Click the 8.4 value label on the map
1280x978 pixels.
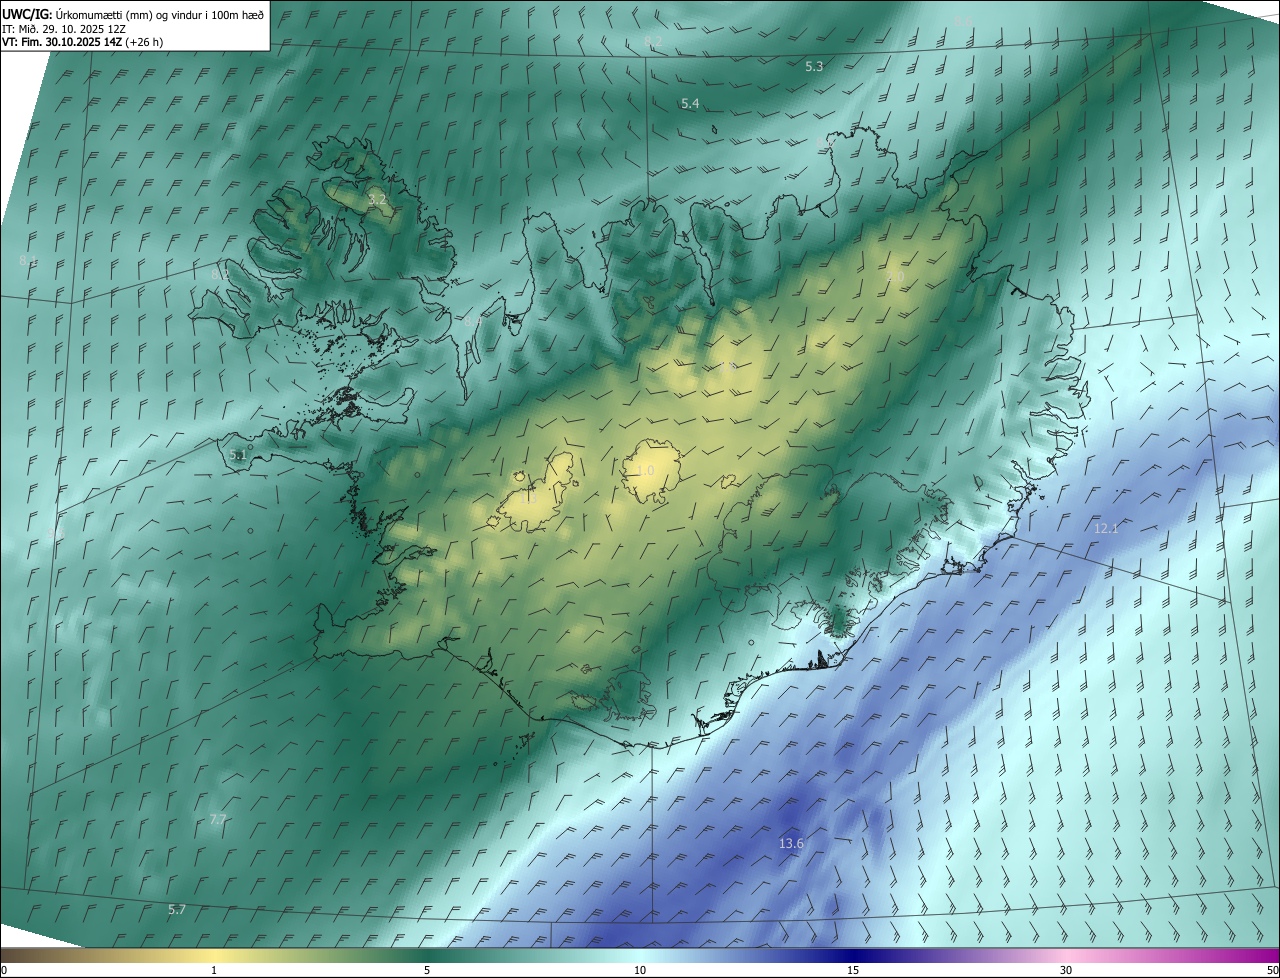(473, 322)
